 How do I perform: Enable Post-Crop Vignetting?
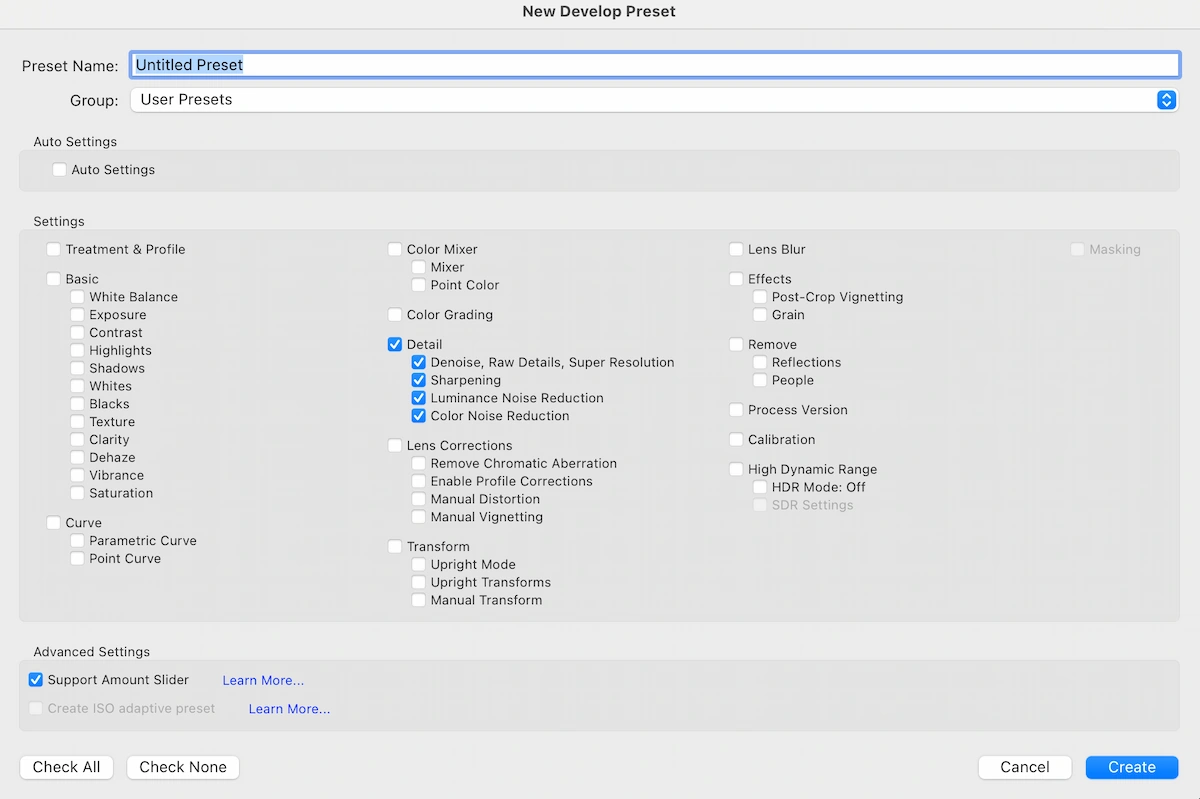pos(759,297)
